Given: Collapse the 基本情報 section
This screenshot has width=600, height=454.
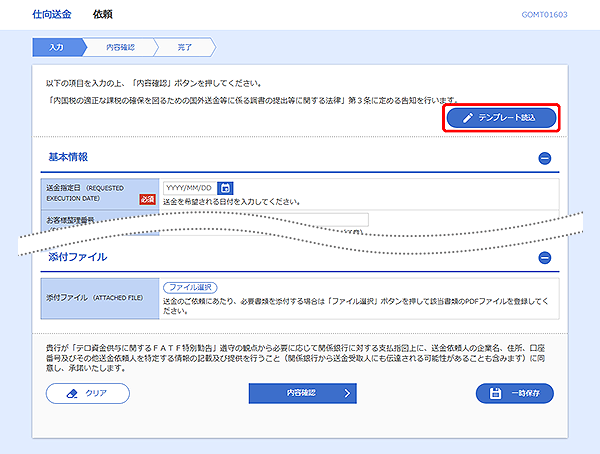Looking at the screenshot, I should pos(545,158).
